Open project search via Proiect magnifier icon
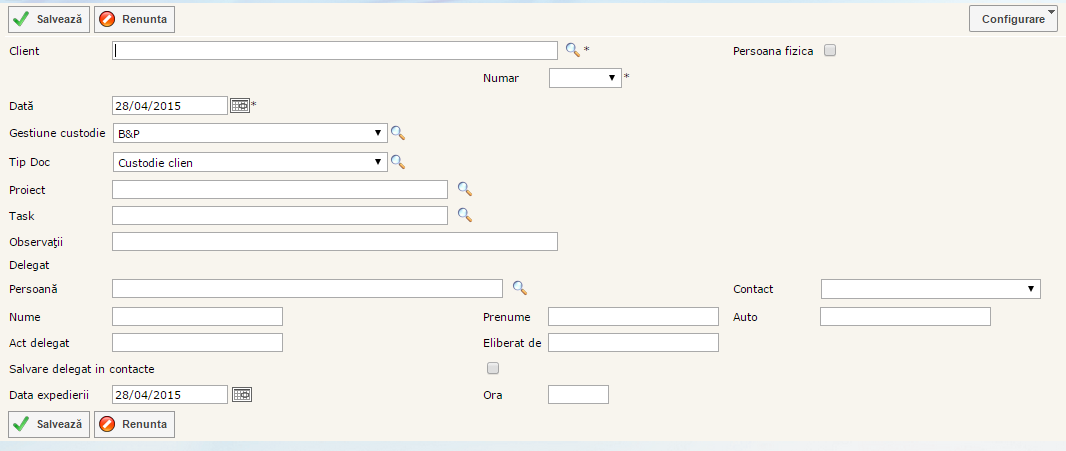1066x451 pixels. coord(464,188)
